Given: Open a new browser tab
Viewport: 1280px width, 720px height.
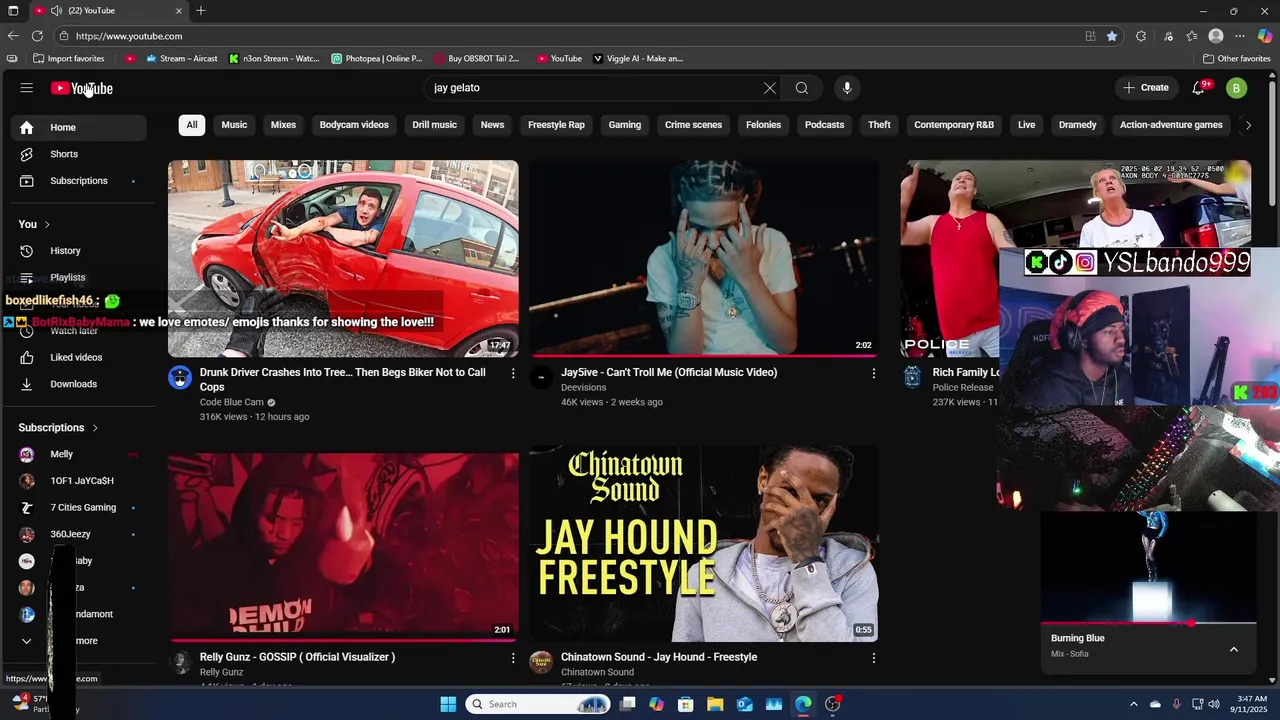Looking at the screenshot, I should pyautogui.click(x=201, y=11).
